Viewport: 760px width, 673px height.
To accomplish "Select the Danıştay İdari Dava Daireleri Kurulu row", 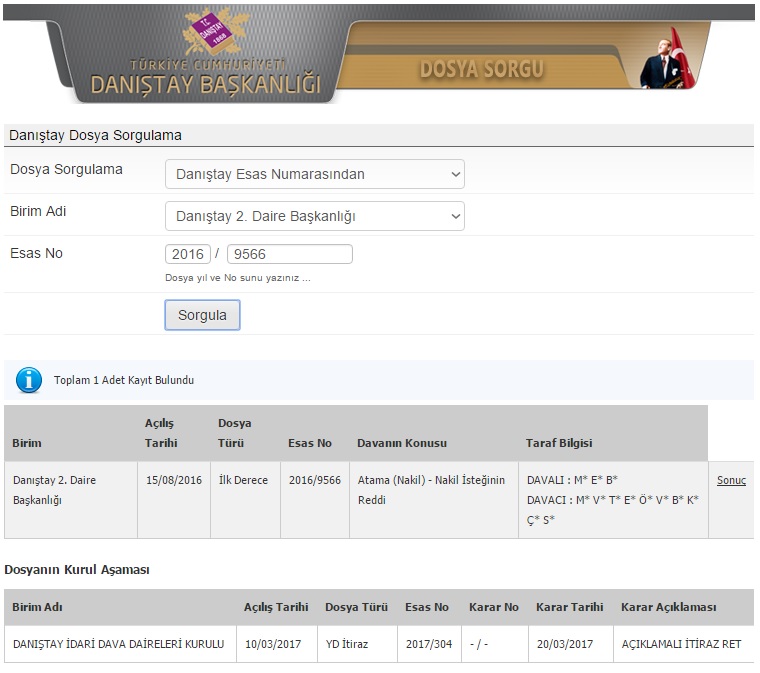I will click(118, 644).
